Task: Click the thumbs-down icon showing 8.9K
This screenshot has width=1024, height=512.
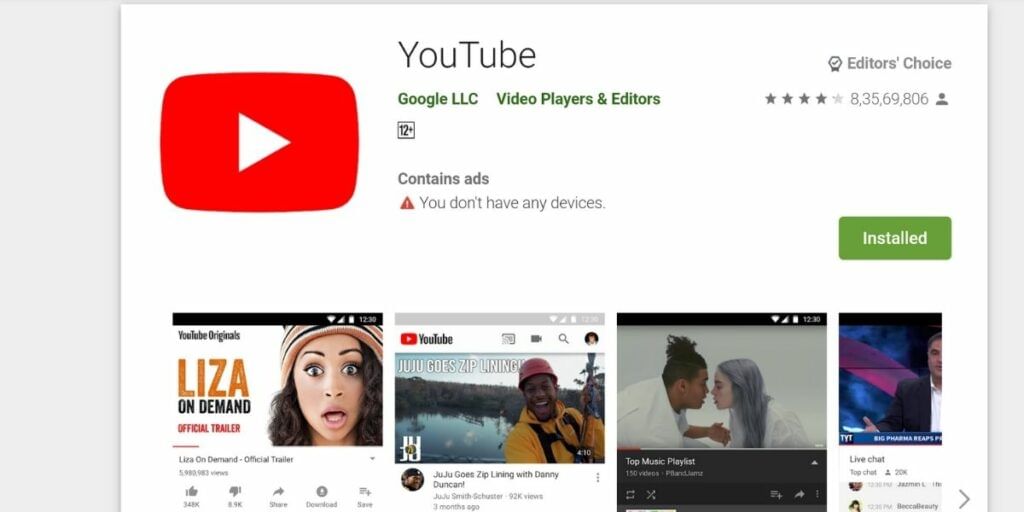Action: point(235,491)
